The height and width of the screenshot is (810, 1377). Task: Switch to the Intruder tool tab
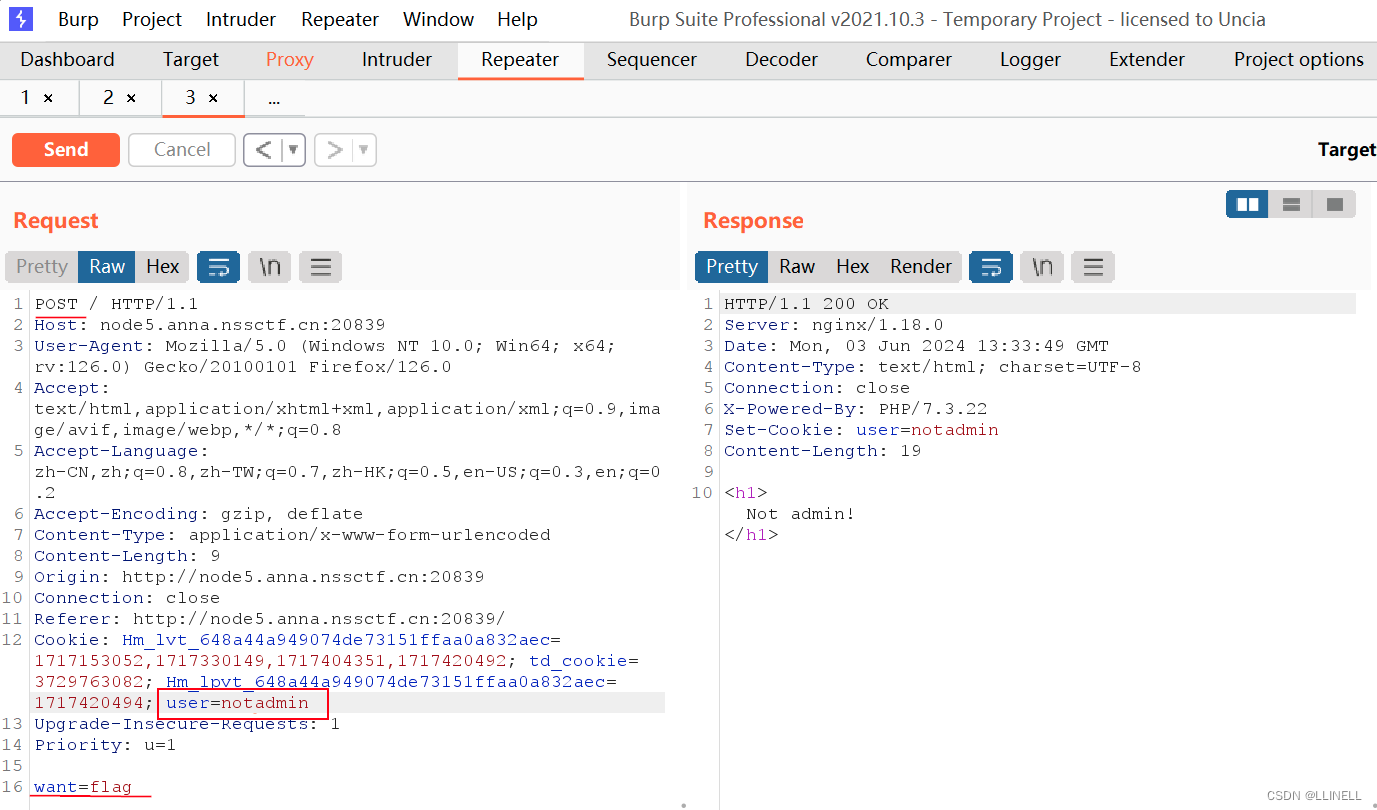click(x=397, y=60)
